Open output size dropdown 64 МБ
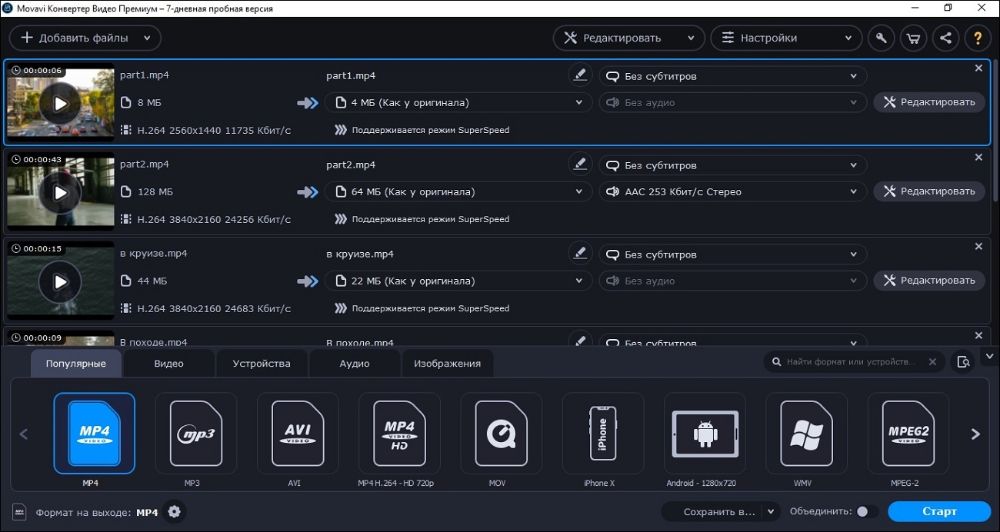This screenshot has height=532, width=1000. (x=457, y=191)
